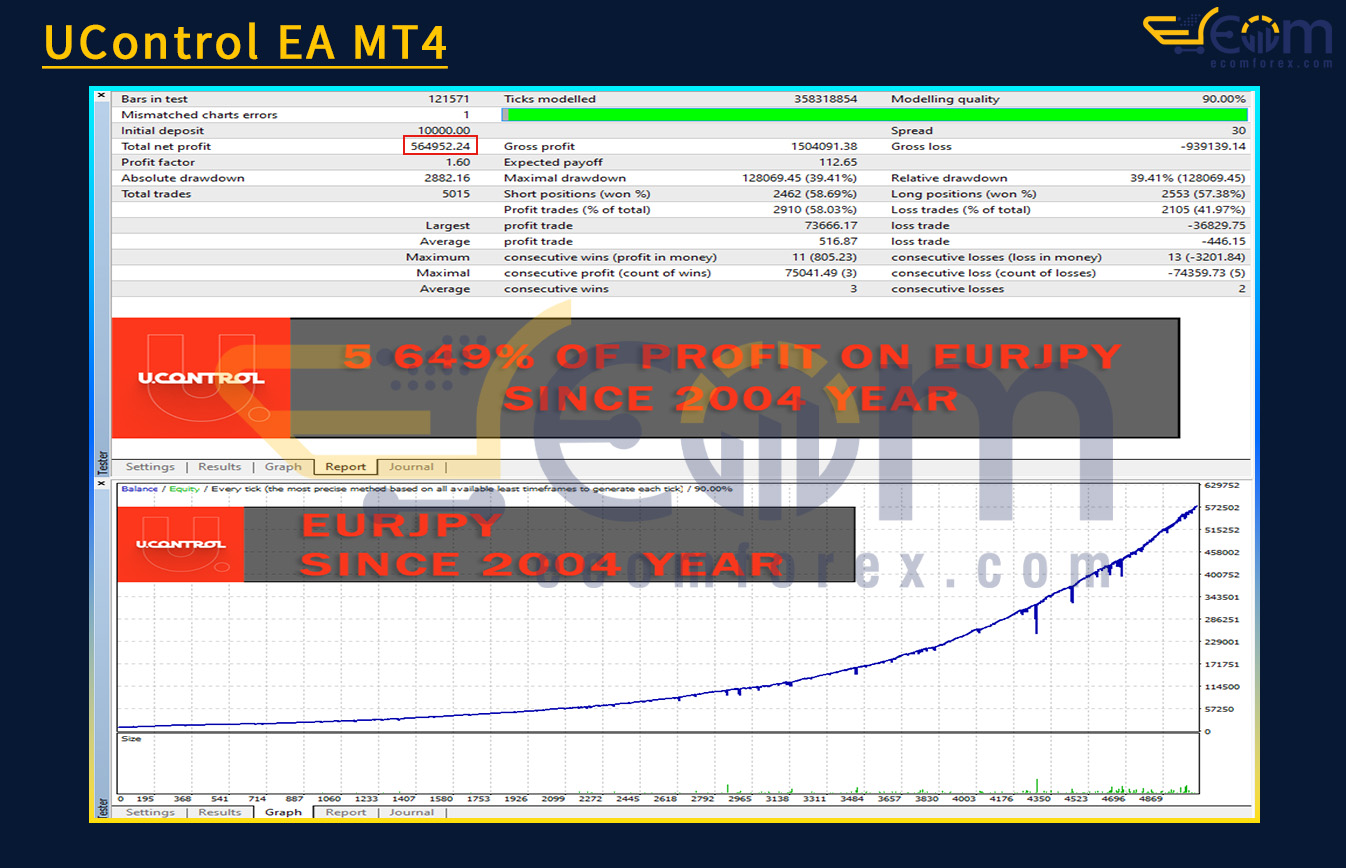Select the absolute drawdown value '2882.16'

click(447, 178)
